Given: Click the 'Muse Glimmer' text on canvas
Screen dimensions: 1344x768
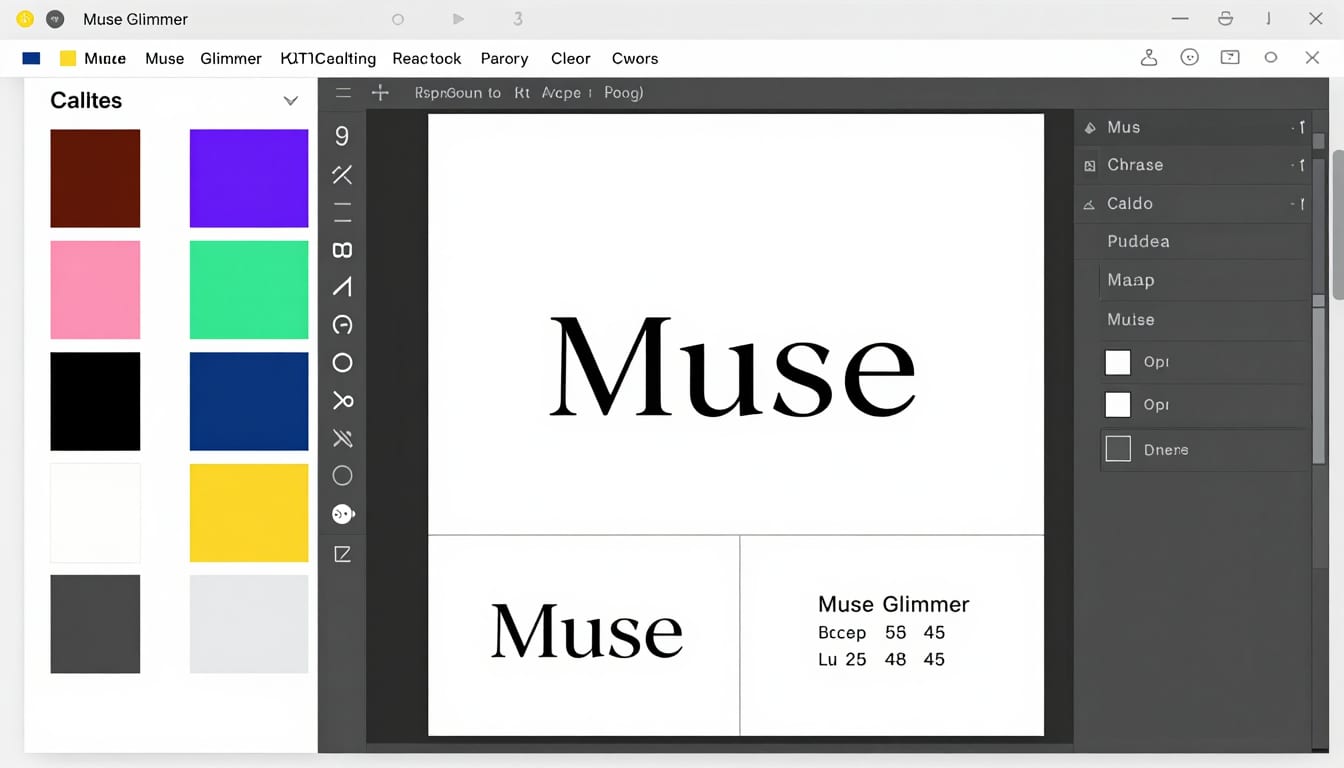Looking at the screenshot, I should pyautogui.click(x=894, y=604).
